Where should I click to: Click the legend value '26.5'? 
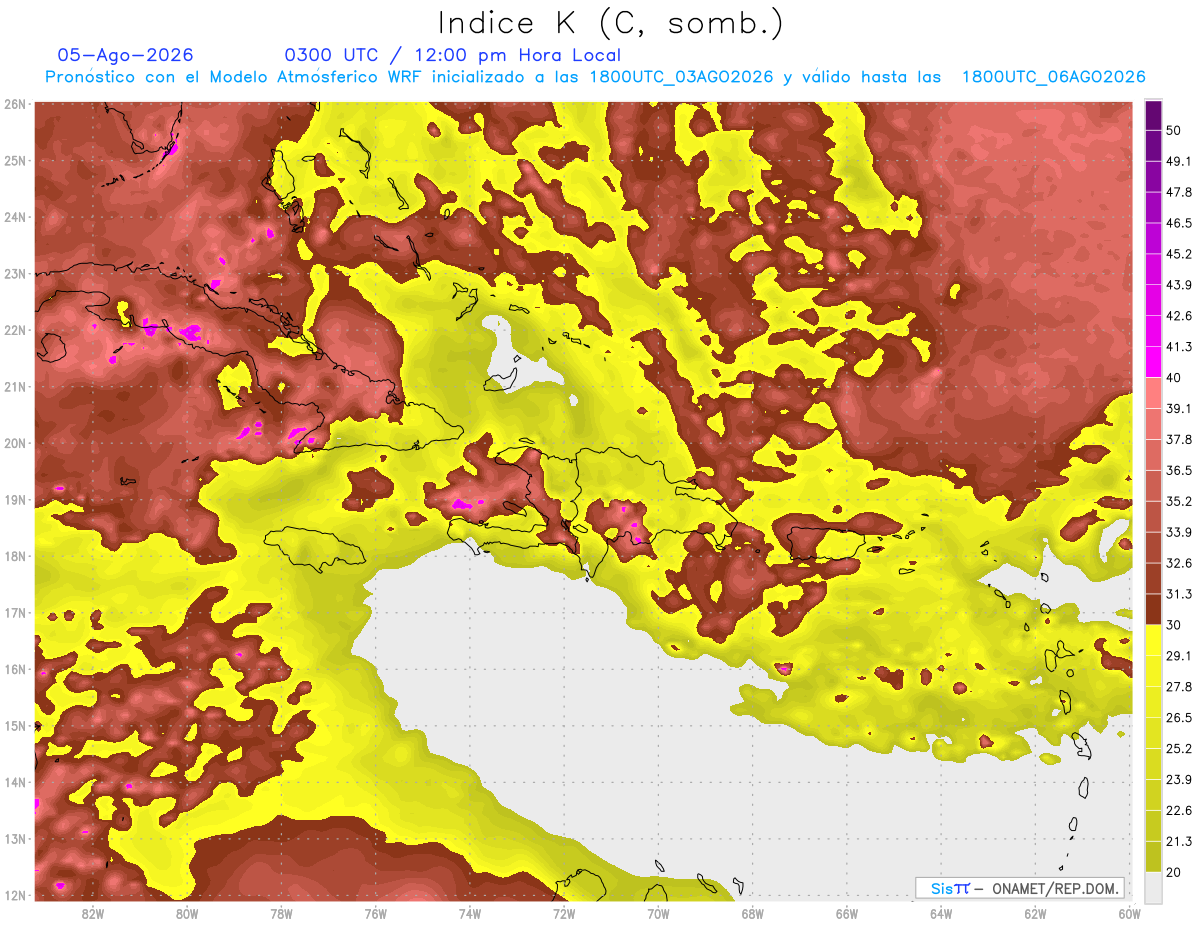pyautogui.click(x=1180, y=718)
